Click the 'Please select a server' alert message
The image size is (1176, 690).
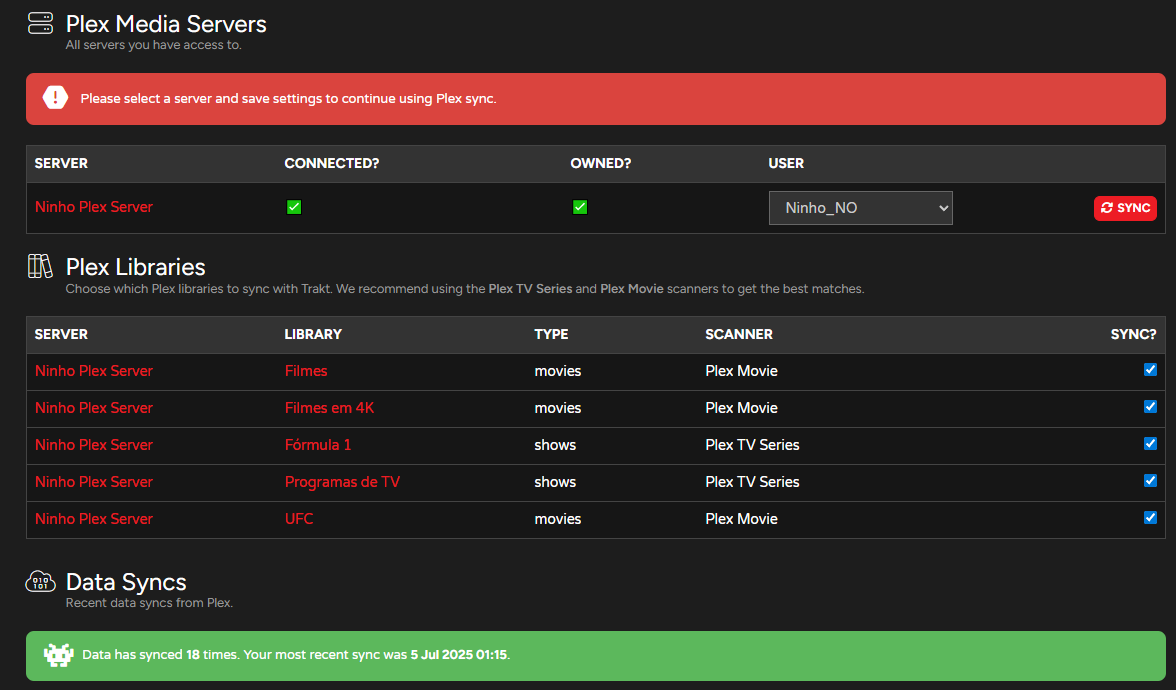pyautogui.click(x=288, y=99)
